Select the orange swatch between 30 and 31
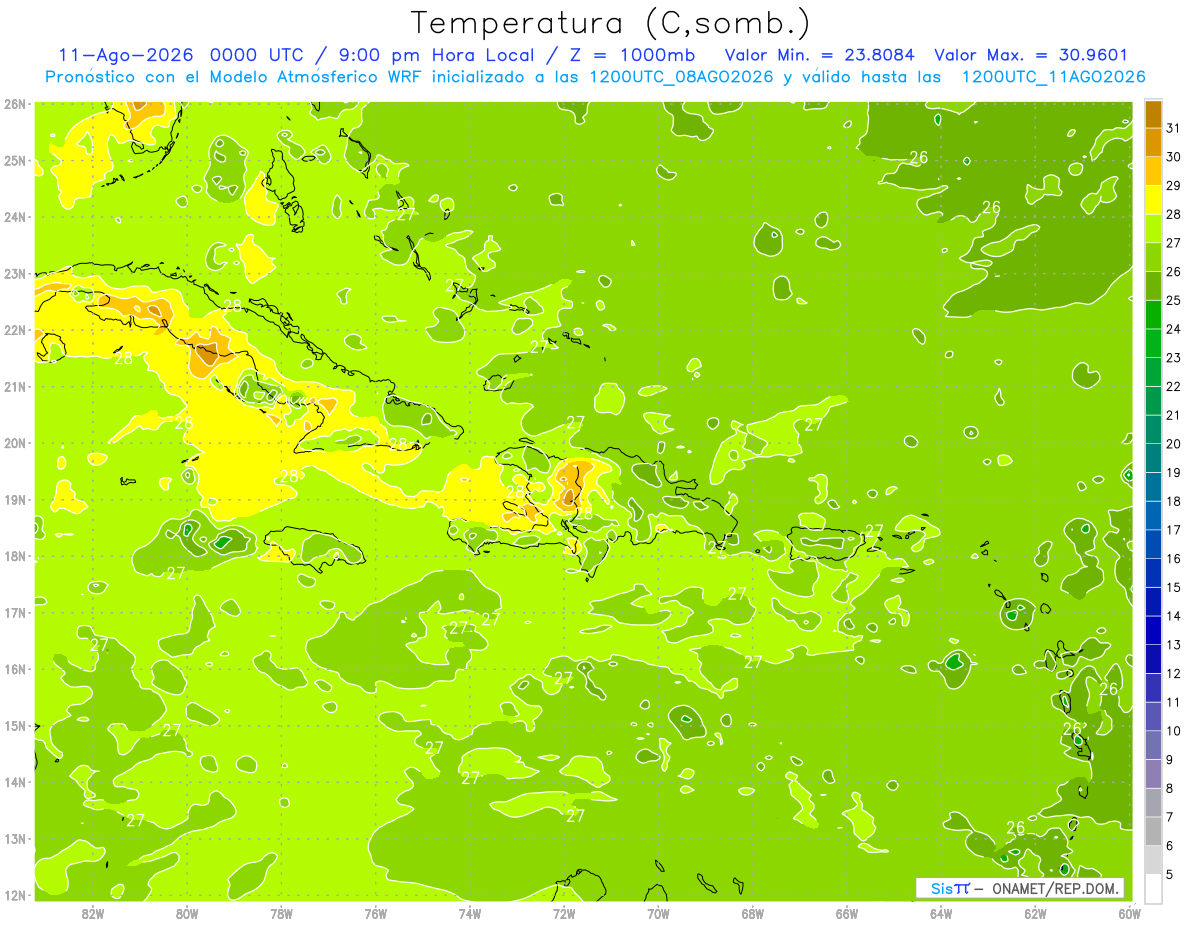 coord(1153,142)
